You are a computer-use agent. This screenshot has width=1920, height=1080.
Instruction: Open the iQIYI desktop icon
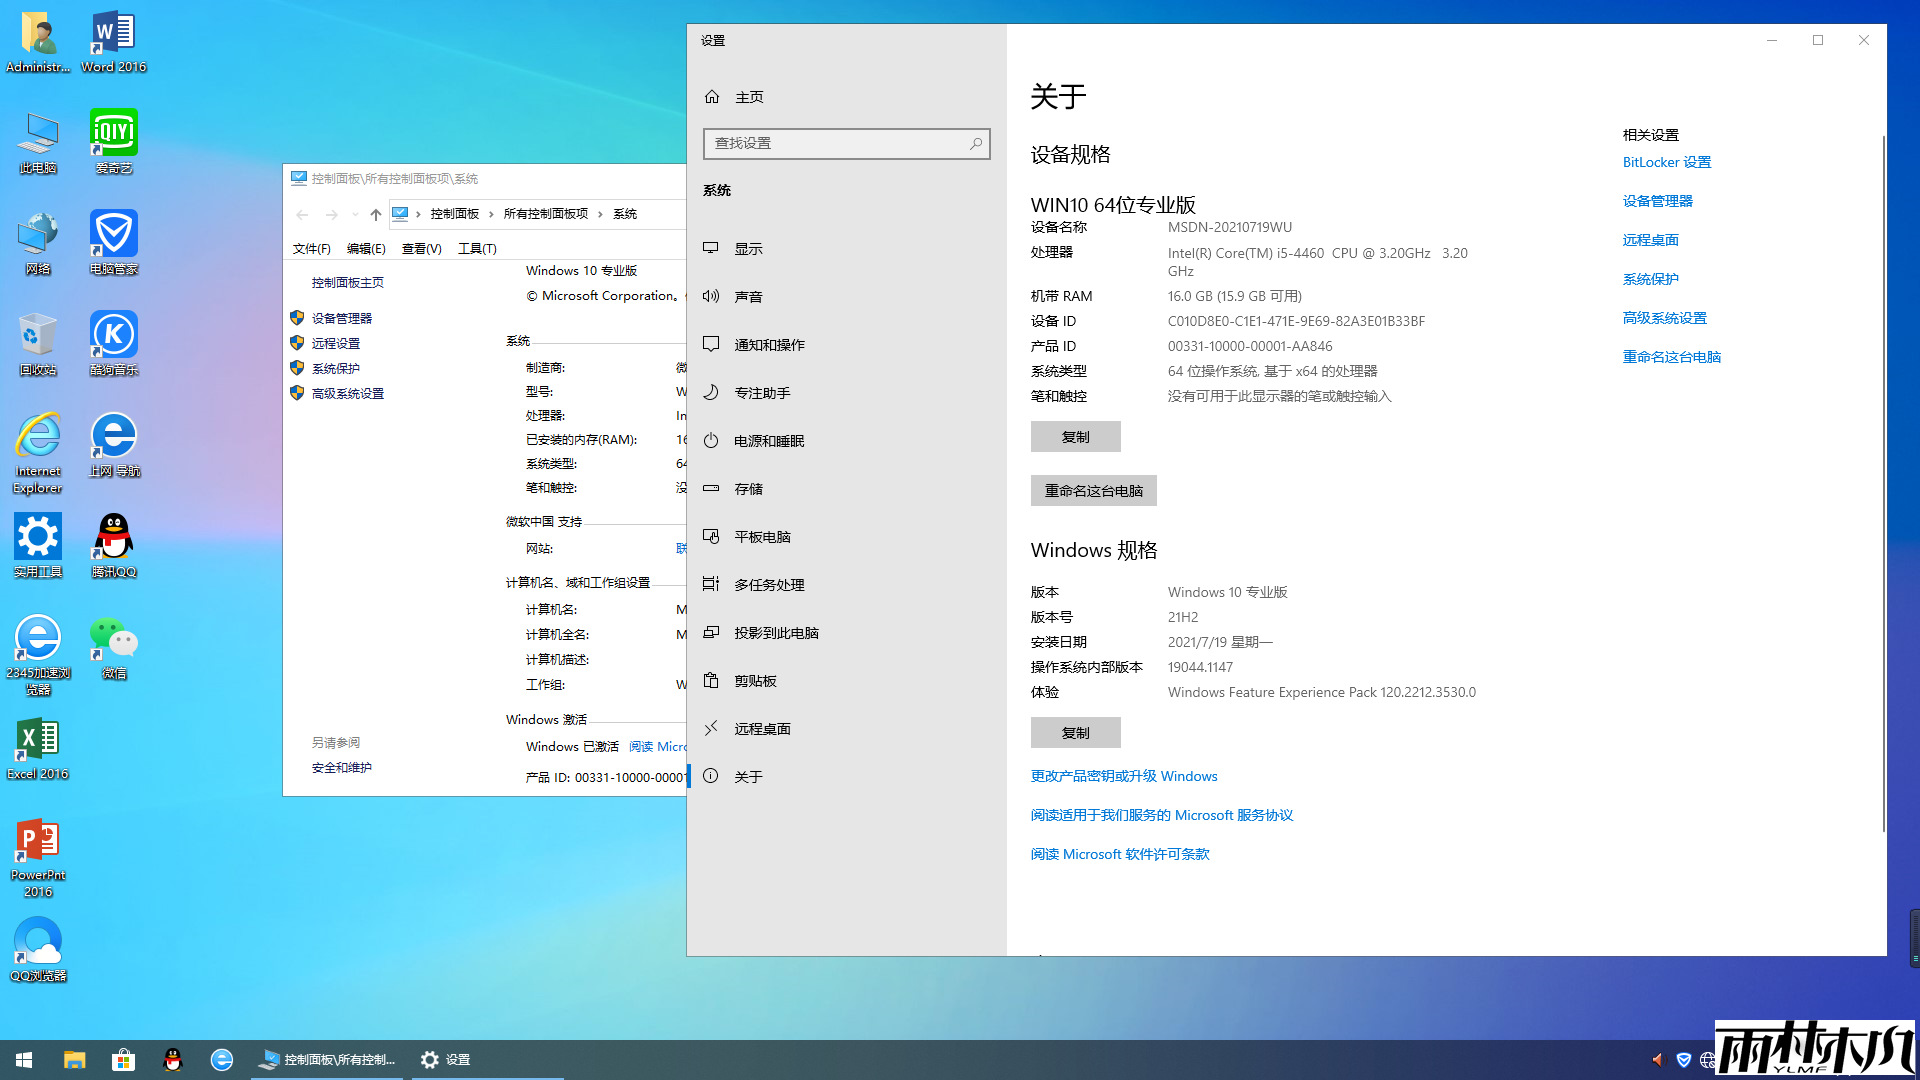coord(113,141)
